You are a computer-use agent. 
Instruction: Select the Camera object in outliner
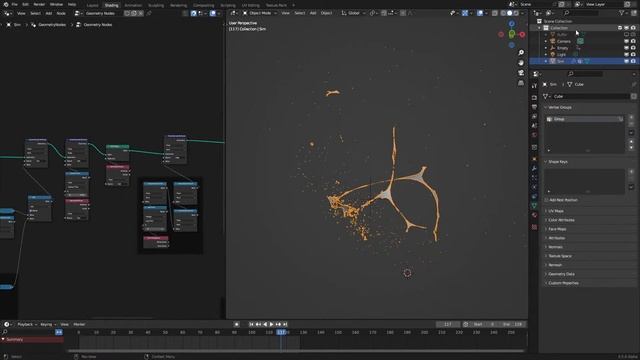click(564, 41)
